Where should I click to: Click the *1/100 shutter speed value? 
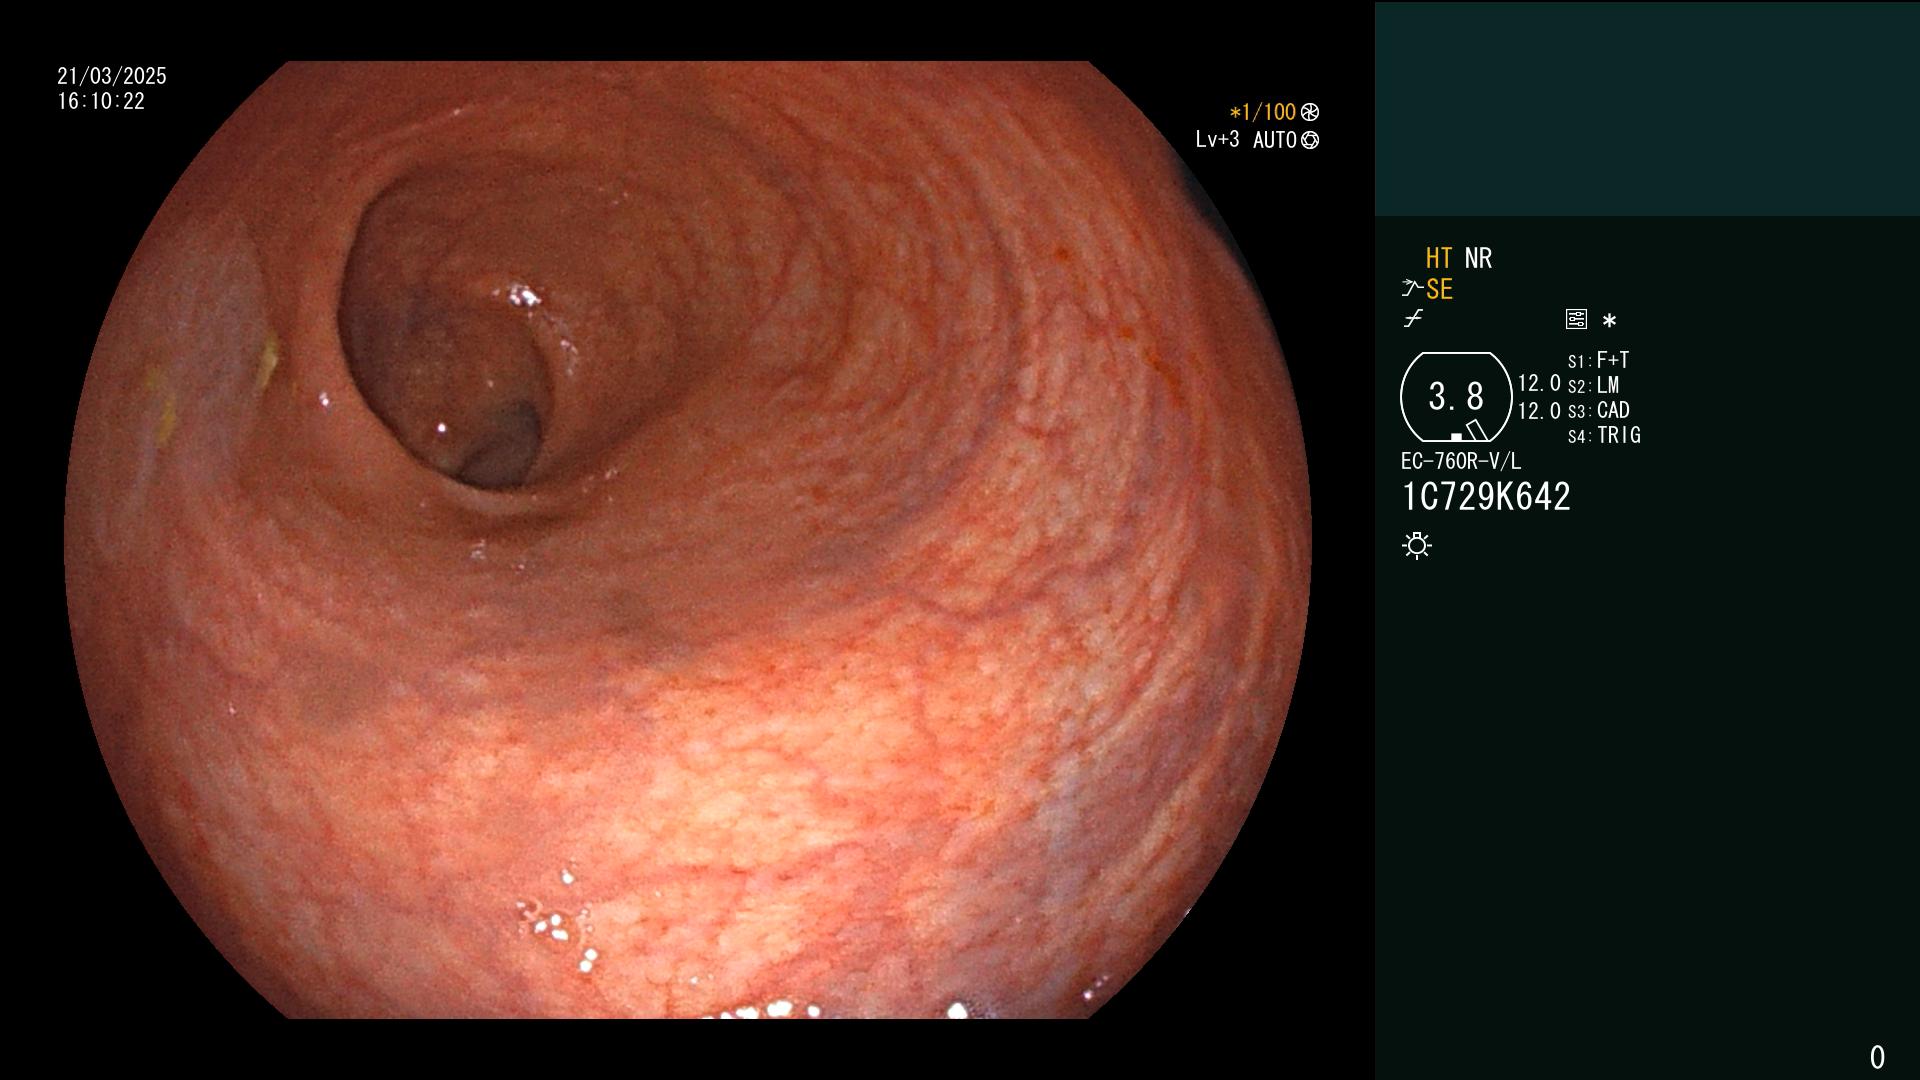click(1262, 112)
